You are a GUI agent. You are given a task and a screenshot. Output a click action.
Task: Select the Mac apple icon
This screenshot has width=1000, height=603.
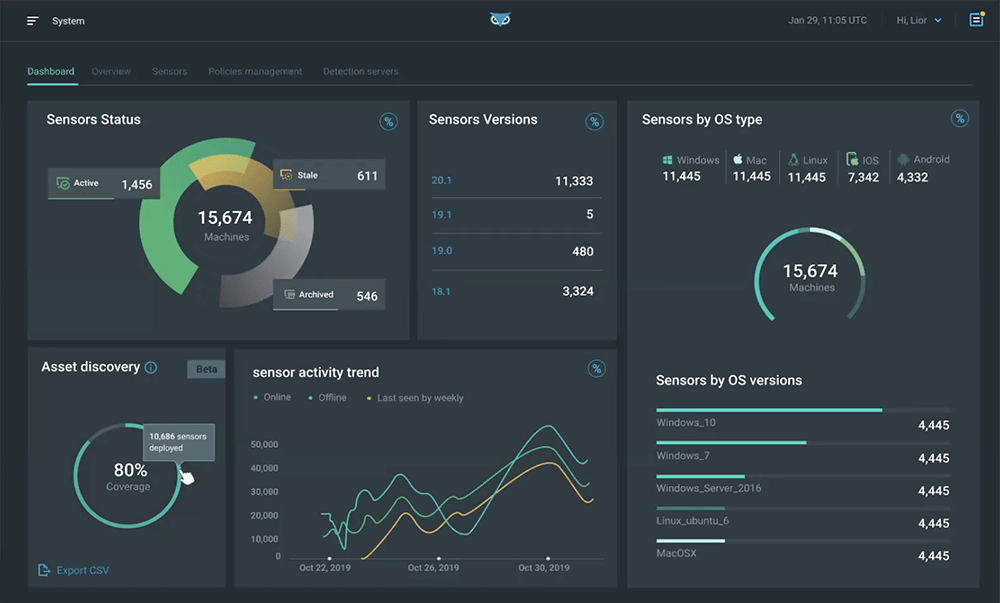tap(738, 159)
